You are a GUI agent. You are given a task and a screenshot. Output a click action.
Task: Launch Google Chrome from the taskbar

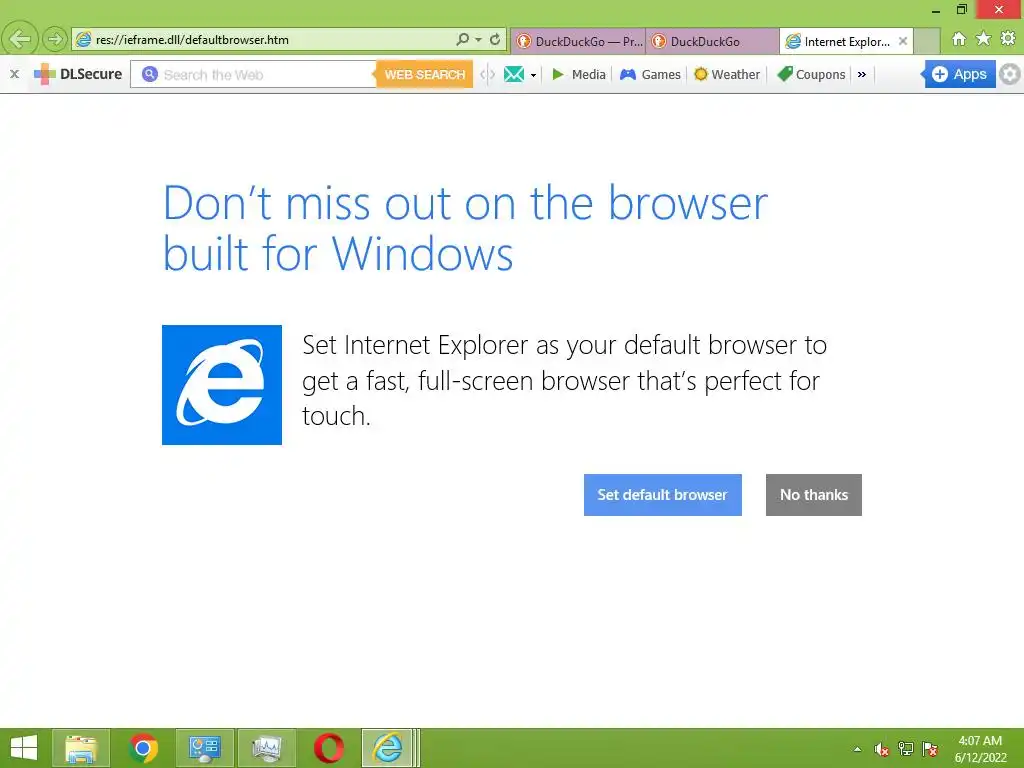pos(143,748)
